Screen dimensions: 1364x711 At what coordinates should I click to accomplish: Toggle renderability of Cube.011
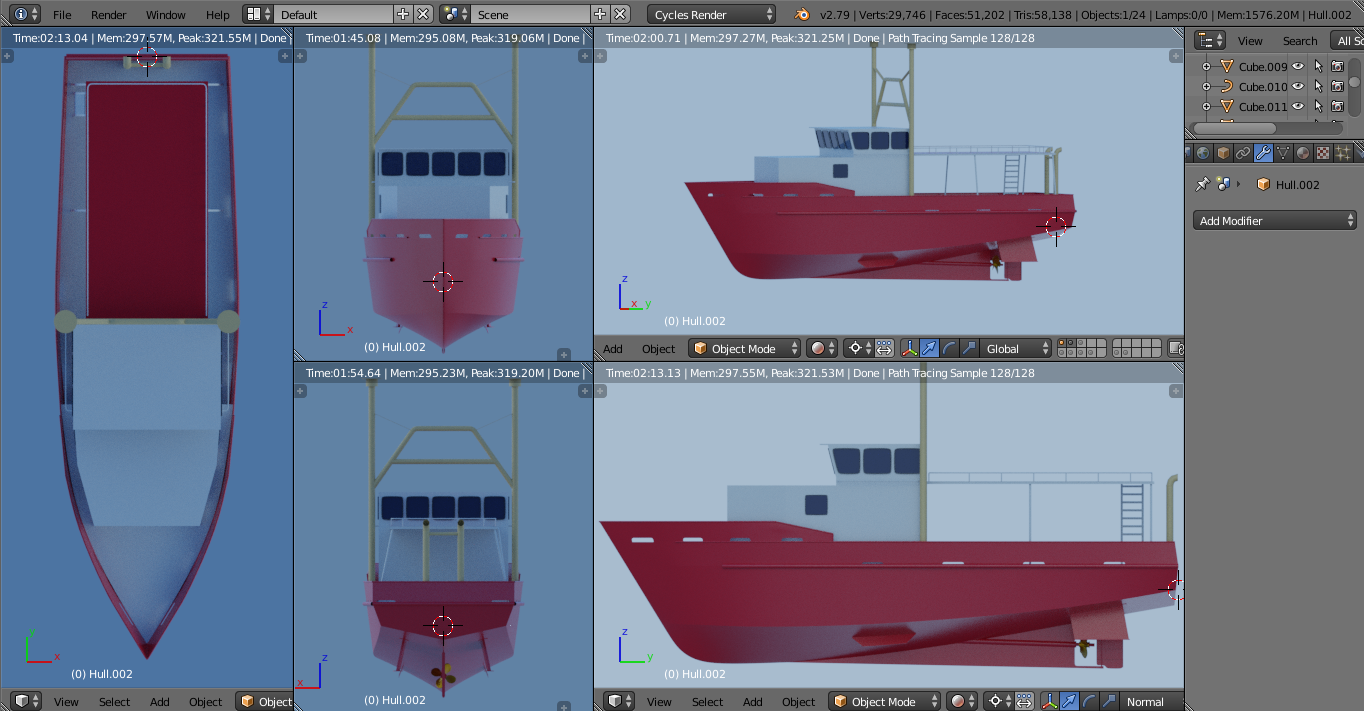pyautogui.click(x=1337, y=106)
